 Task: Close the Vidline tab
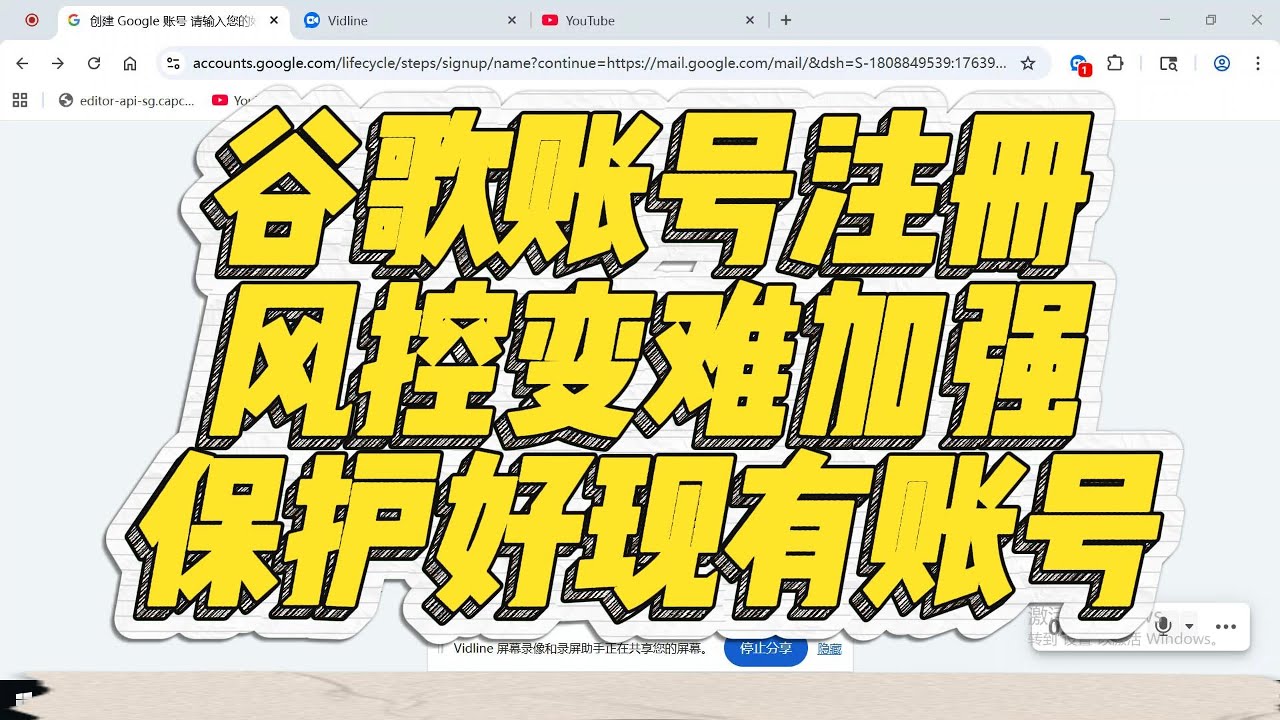(512, 20)
